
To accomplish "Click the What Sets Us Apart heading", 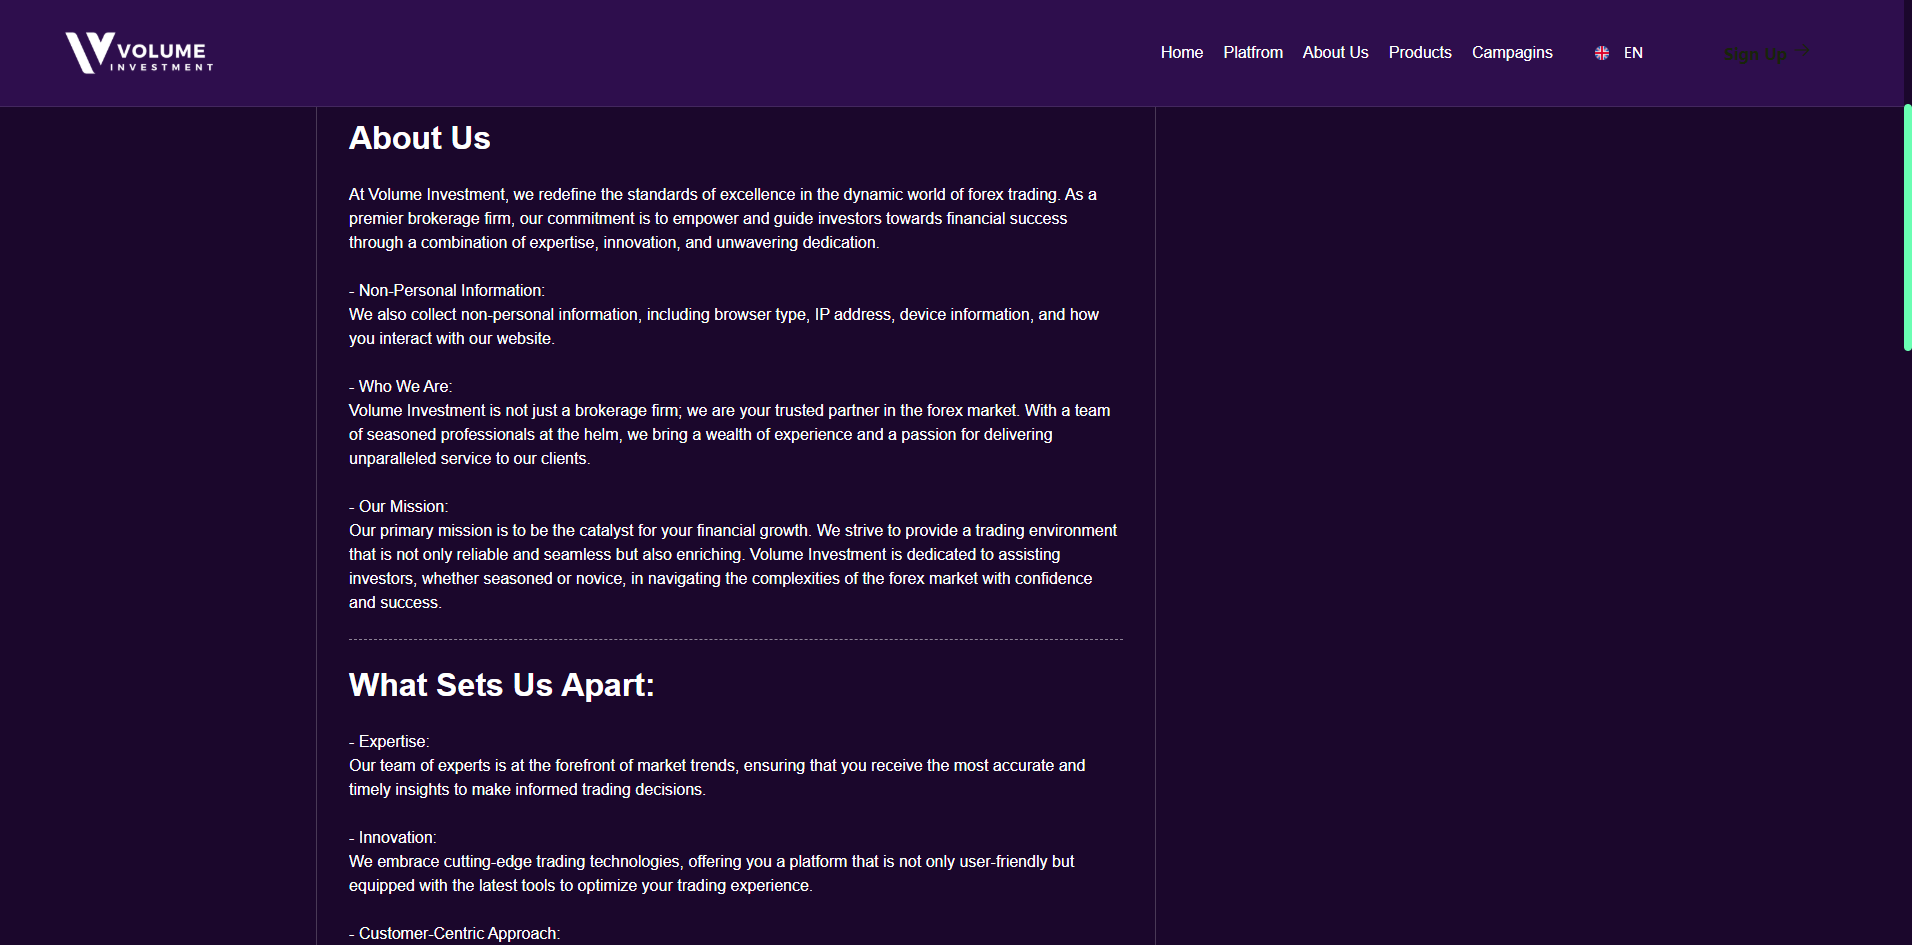I will click(501, 685).
